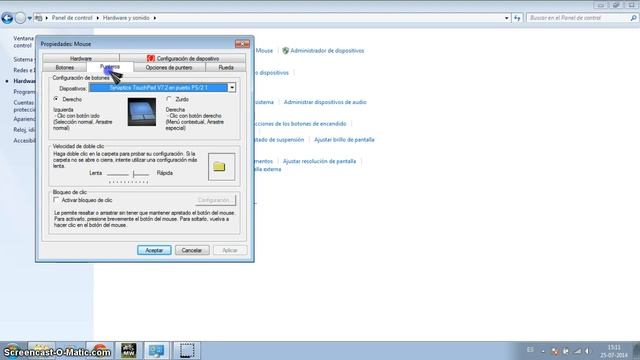Viewport: 640px width, 360px height.
Task: Select the Derecho radio button
Action: (56, 99)
